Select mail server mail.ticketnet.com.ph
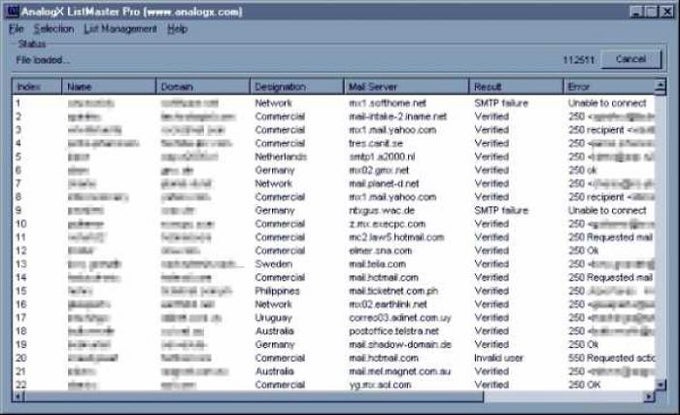 coord(393,291)
